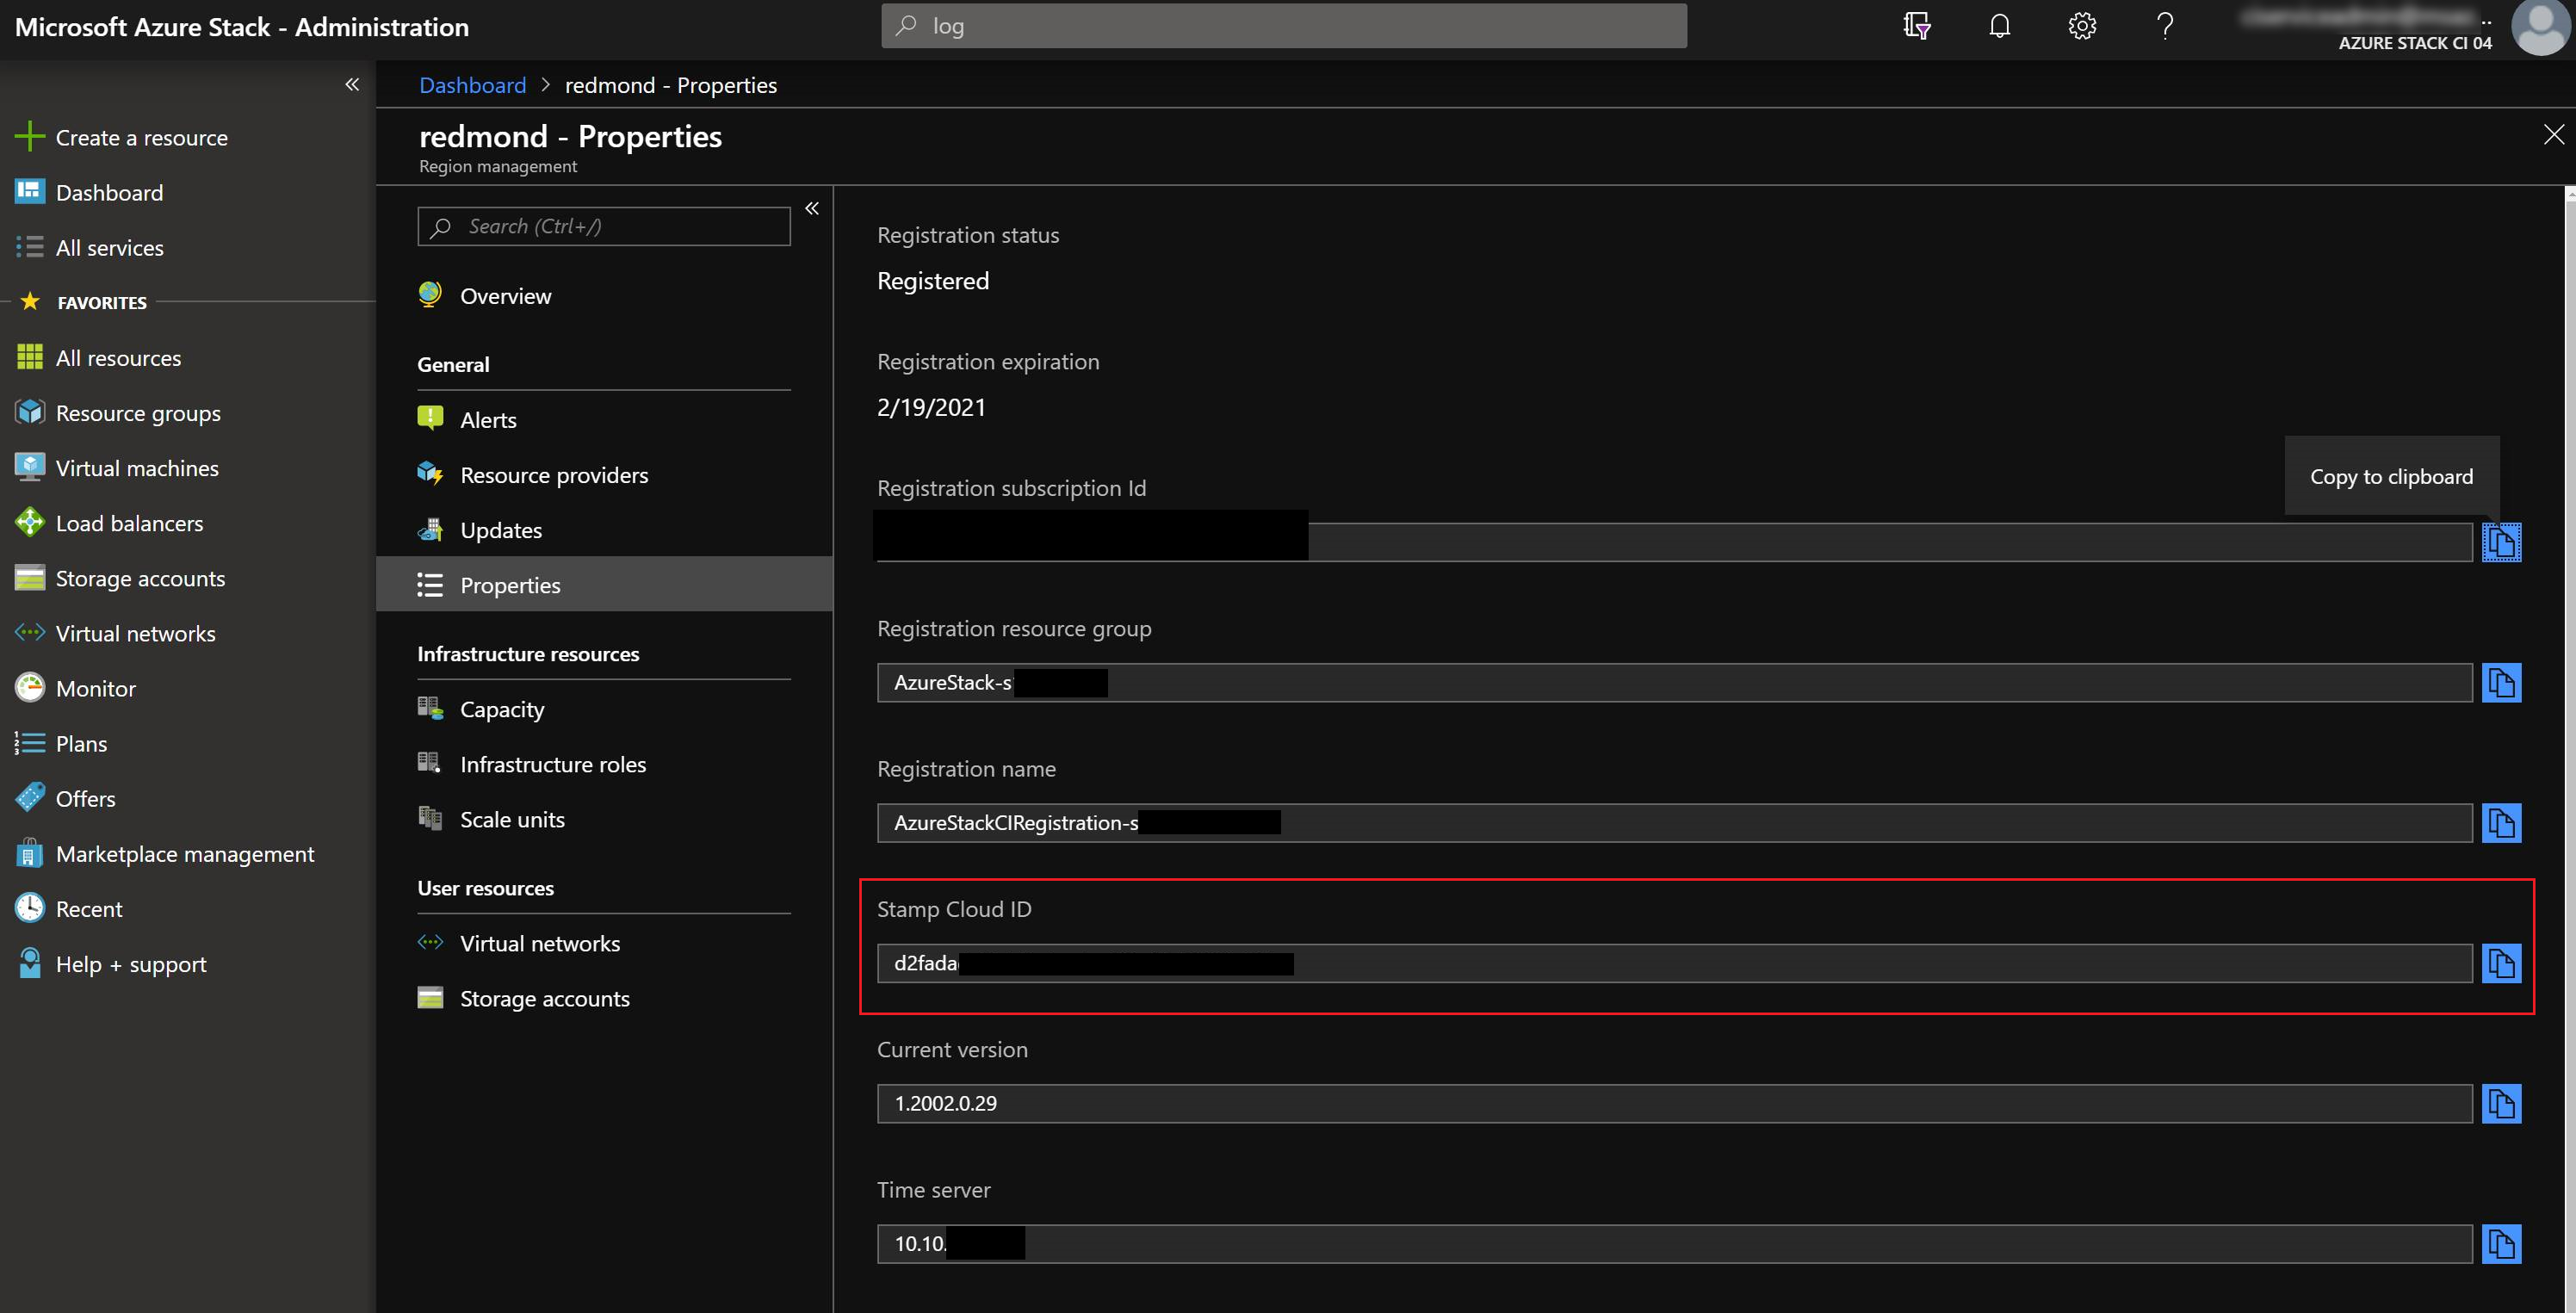Viewport: 2576px width, 1313px height.
Task: Click the Scale units icon
Action: click(434, 819)
